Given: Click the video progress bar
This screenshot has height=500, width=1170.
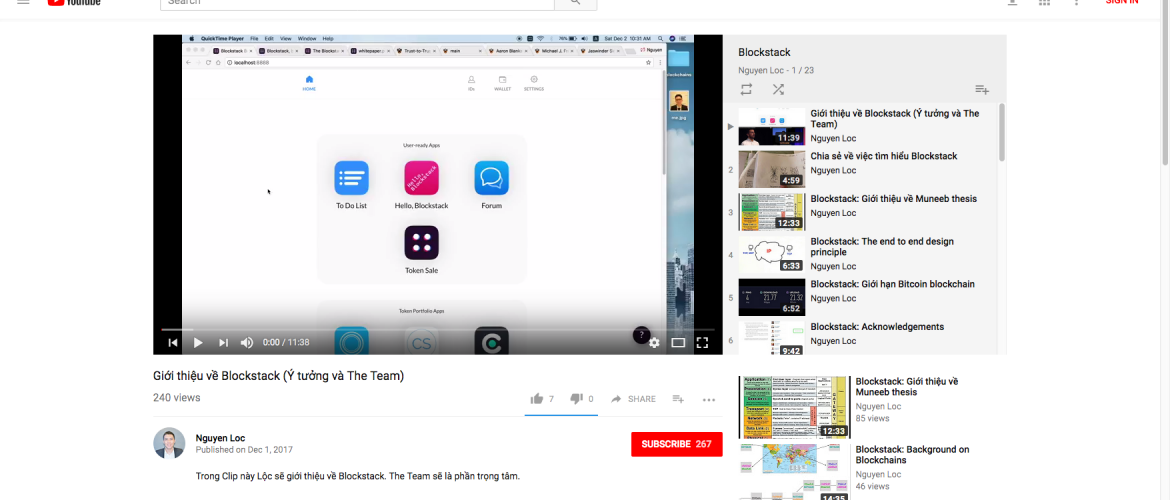Looking at the screenshot, I should [437, 329].
